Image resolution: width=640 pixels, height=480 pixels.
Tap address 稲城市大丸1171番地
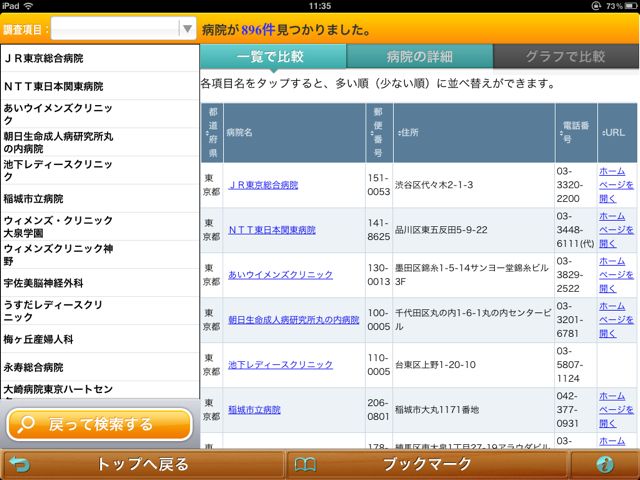437,409
